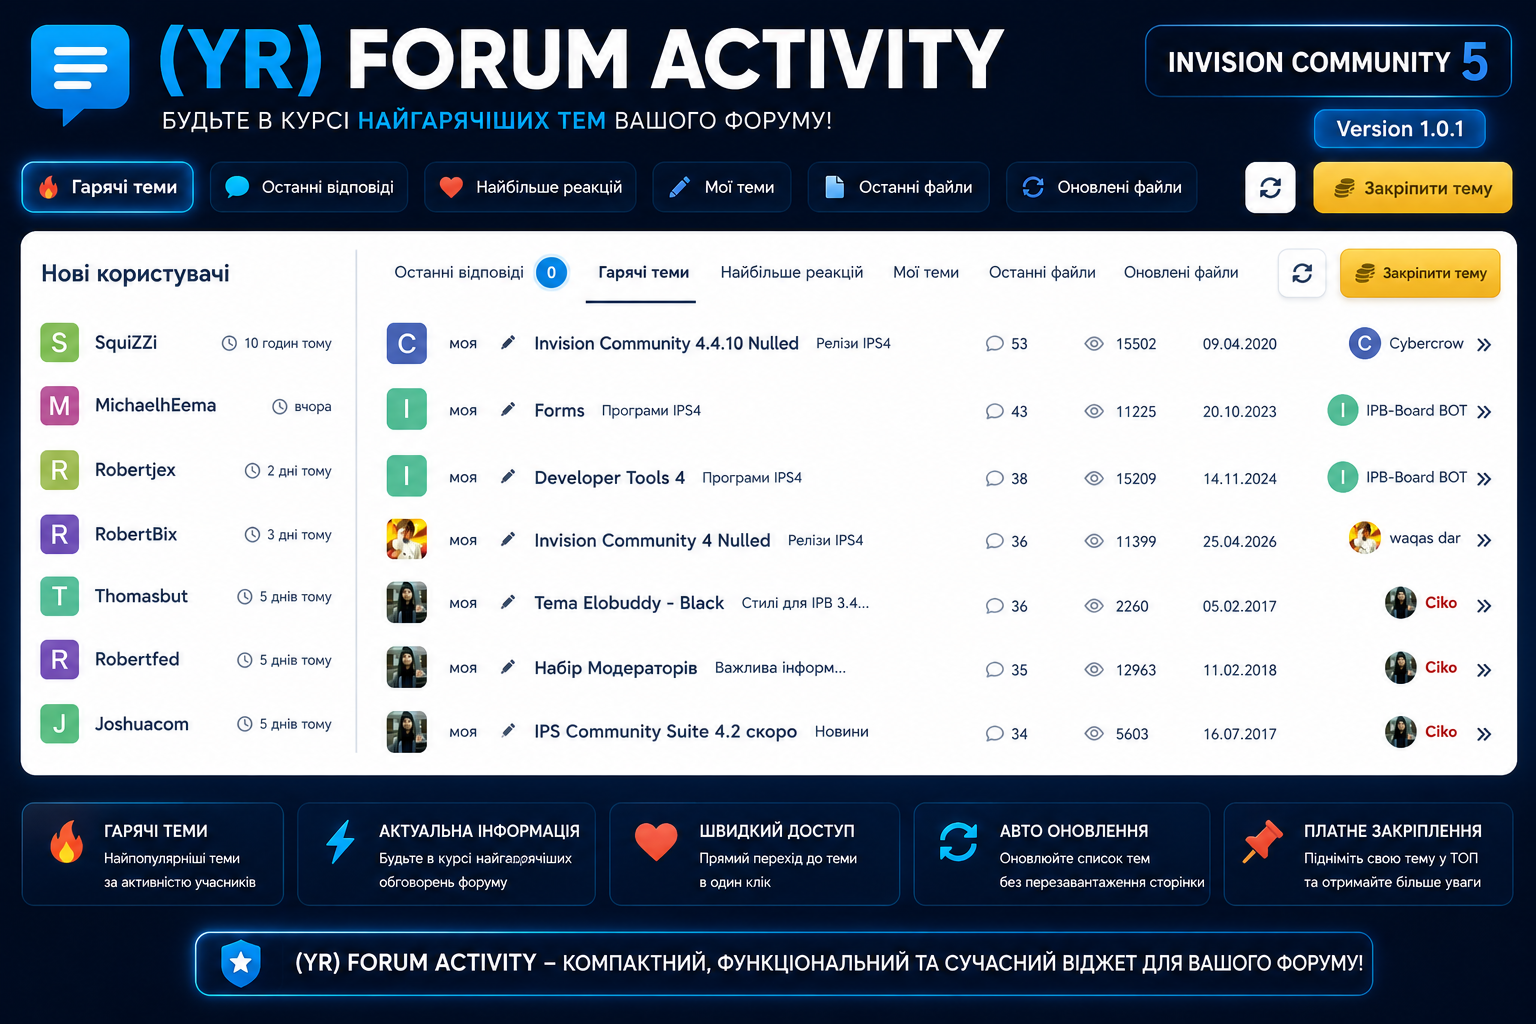Click Оновлені файли button in top bar

pos(1101,187)
